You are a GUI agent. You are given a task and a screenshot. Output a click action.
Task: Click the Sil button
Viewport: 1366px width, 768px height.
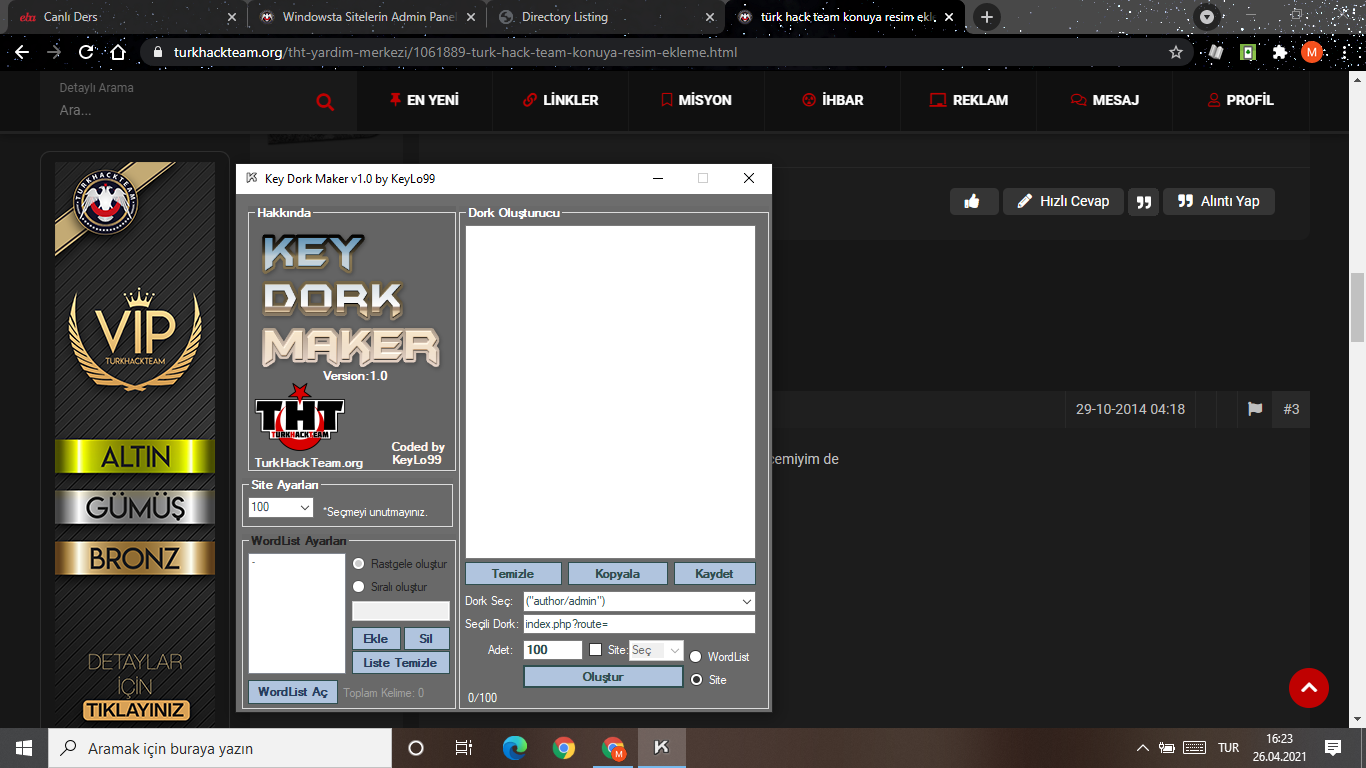[x=427, y=638]
